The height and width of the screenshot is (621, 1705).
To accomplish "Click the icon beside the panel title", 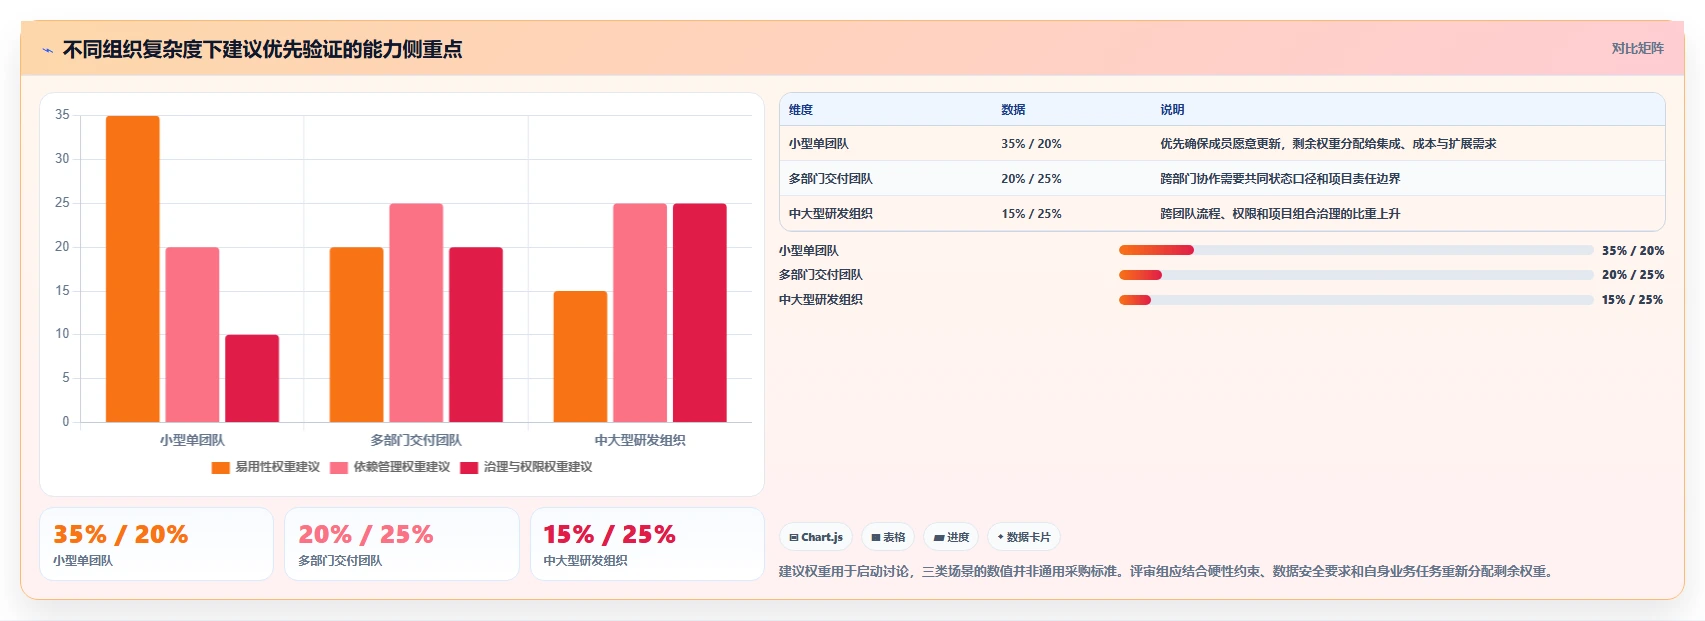I will (x=47, y=50).
